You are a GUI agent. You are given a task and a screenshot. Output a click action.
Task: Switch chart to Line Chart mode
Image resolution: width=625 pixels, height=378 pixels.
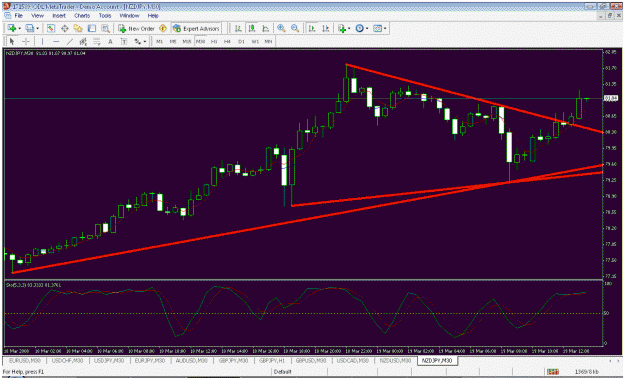(x=265, y=28)
